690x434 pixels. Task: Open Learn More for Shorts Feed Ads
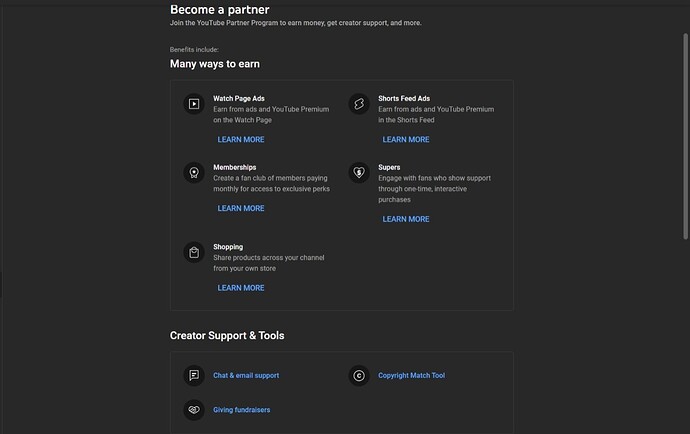click(406, 140)
